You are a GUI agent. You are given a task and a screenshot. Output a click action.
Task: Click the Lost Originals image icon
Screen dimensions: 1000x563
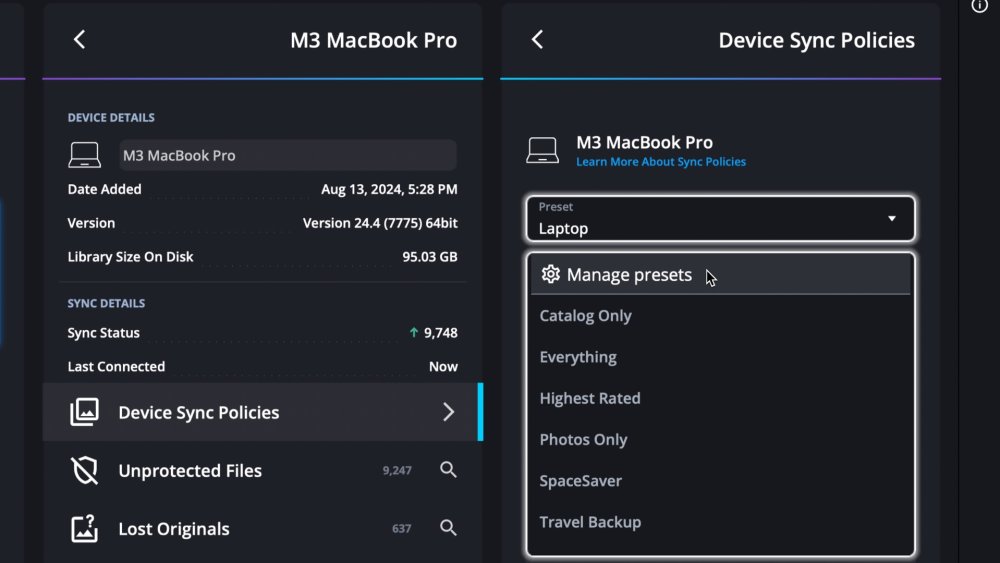pos(85,529)
